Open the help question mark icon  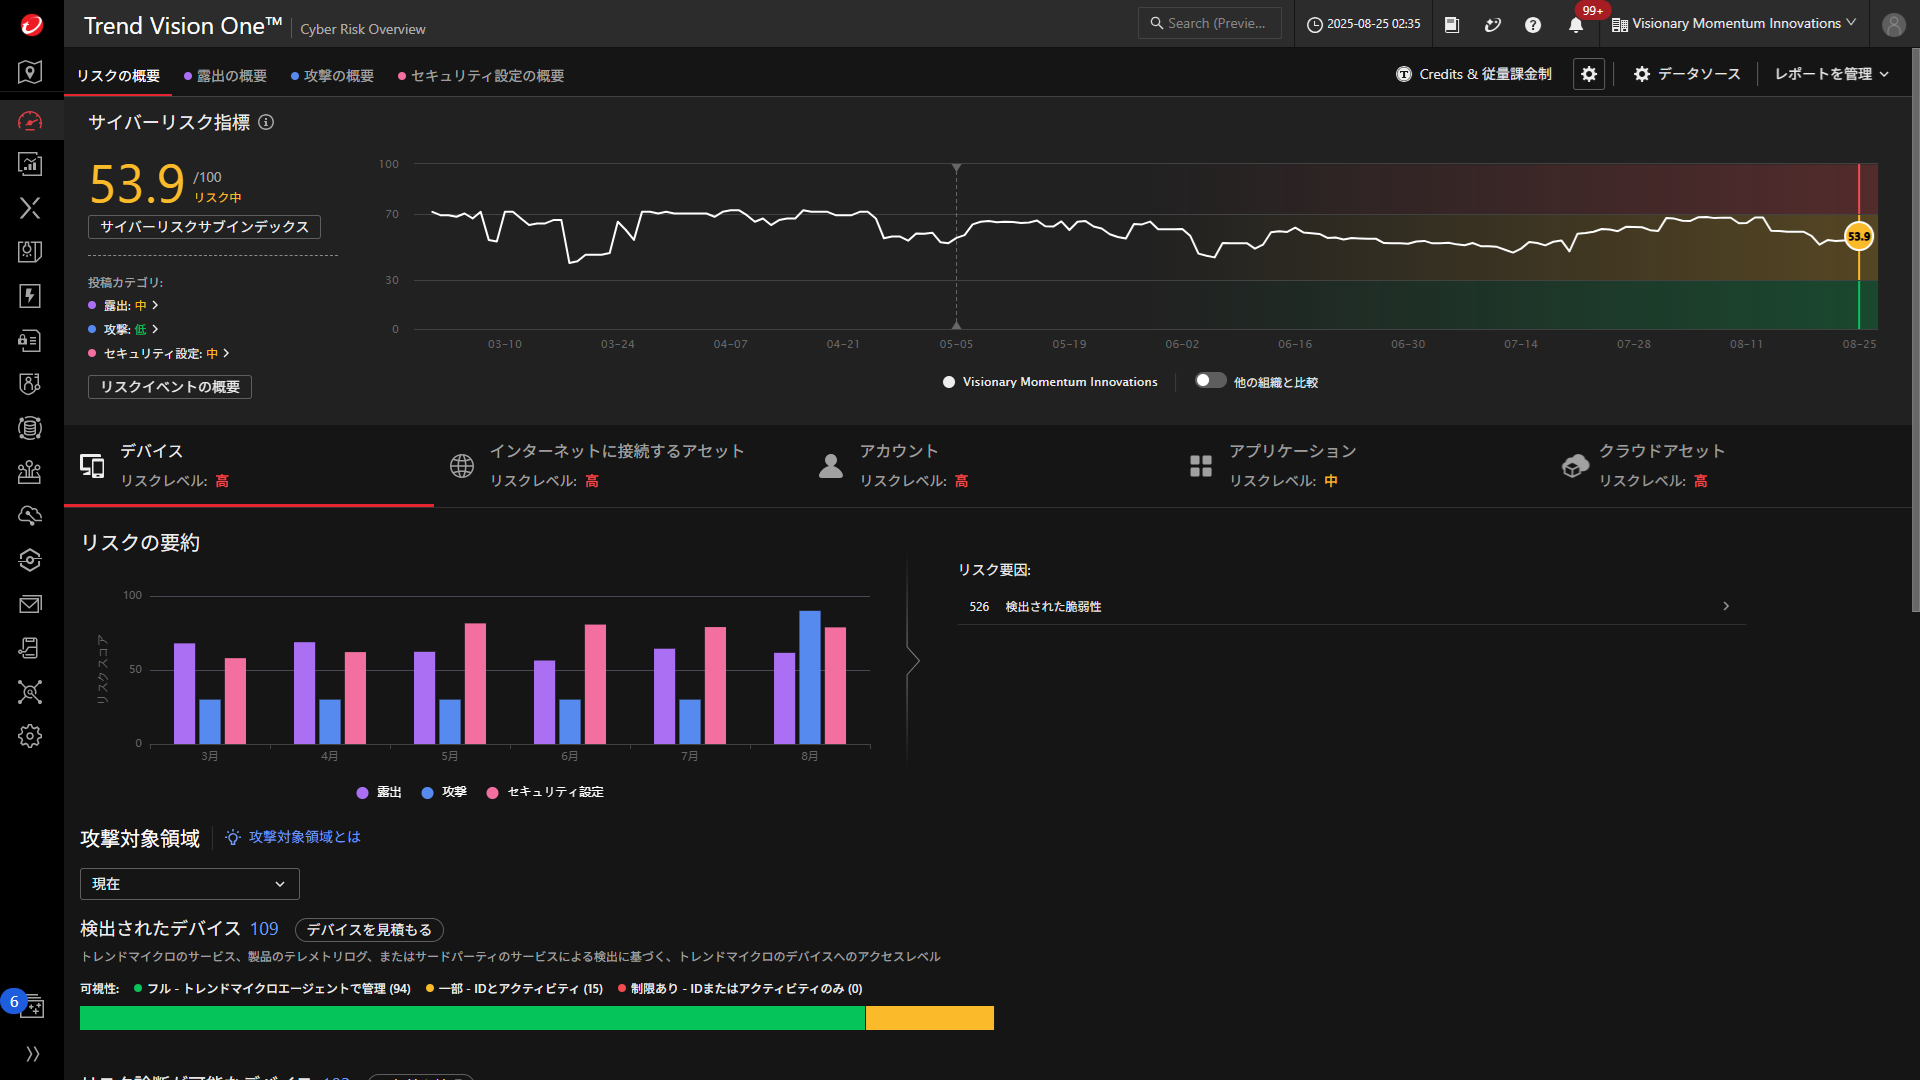click(1533, 25)
